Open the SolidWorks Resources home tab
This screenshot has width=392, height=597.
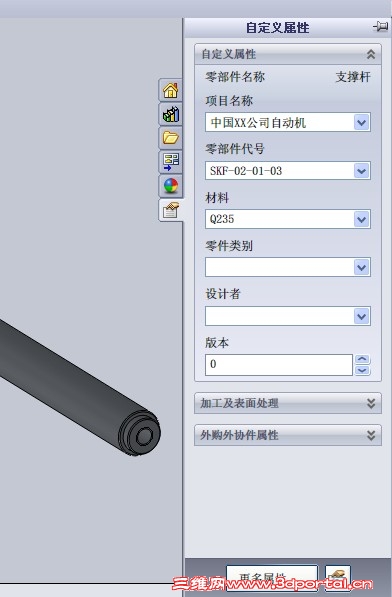(x=171, y=90)
